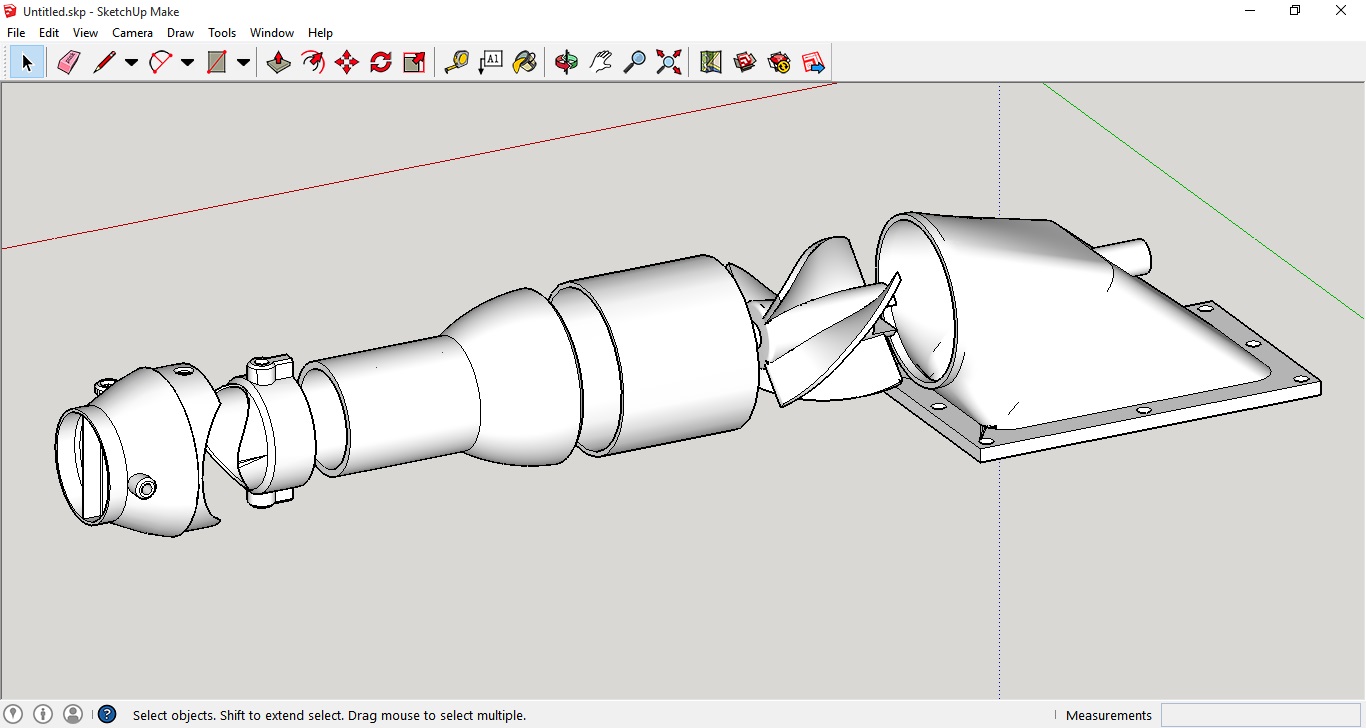Image resolution: width=1366 pixels, height=728 pixels.
Task: Click the Share Model icon
Action: pyautogui.click(x=779, y=63)
